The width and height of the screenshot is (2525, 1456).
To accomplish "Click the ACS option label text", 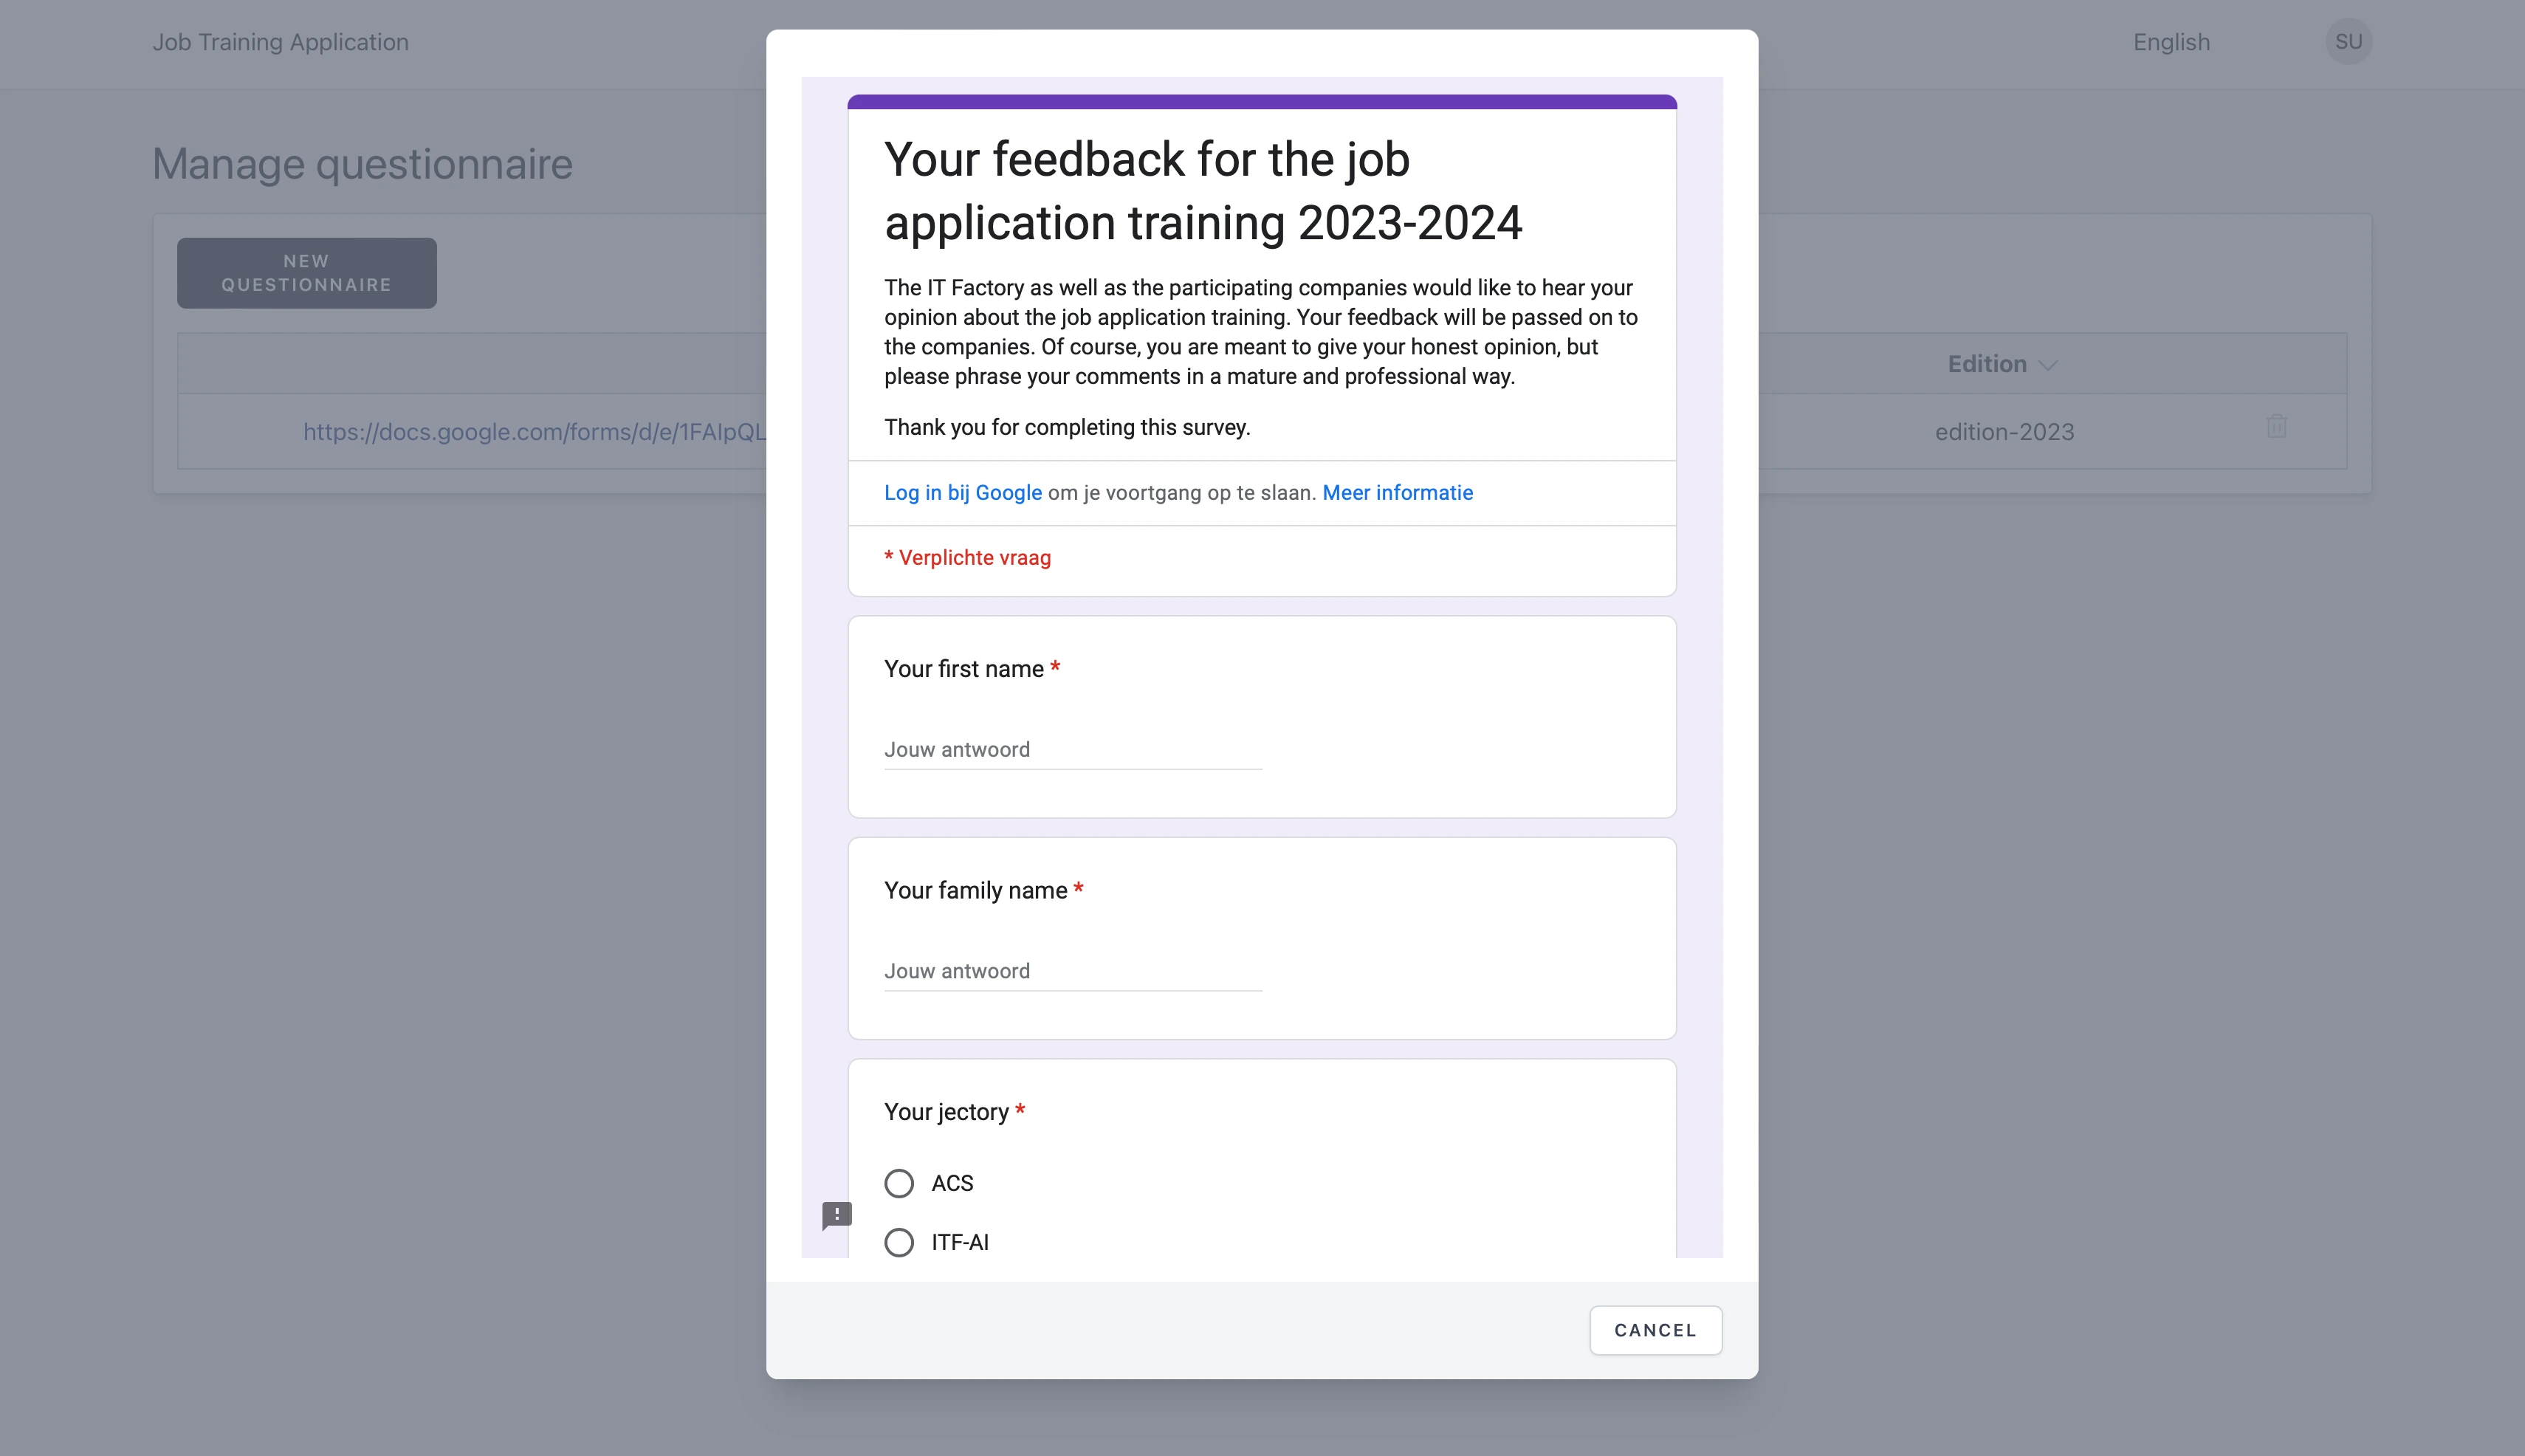I will pyautogui.click(x=952, y=1183).
